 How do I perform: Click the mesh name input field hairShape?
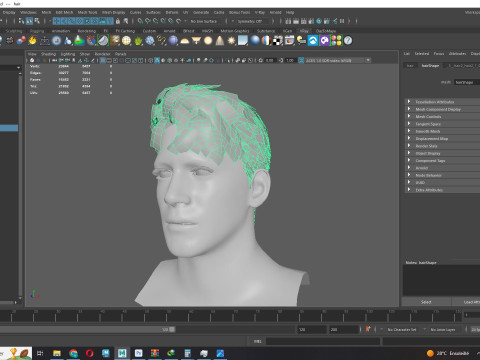point(467,82)
